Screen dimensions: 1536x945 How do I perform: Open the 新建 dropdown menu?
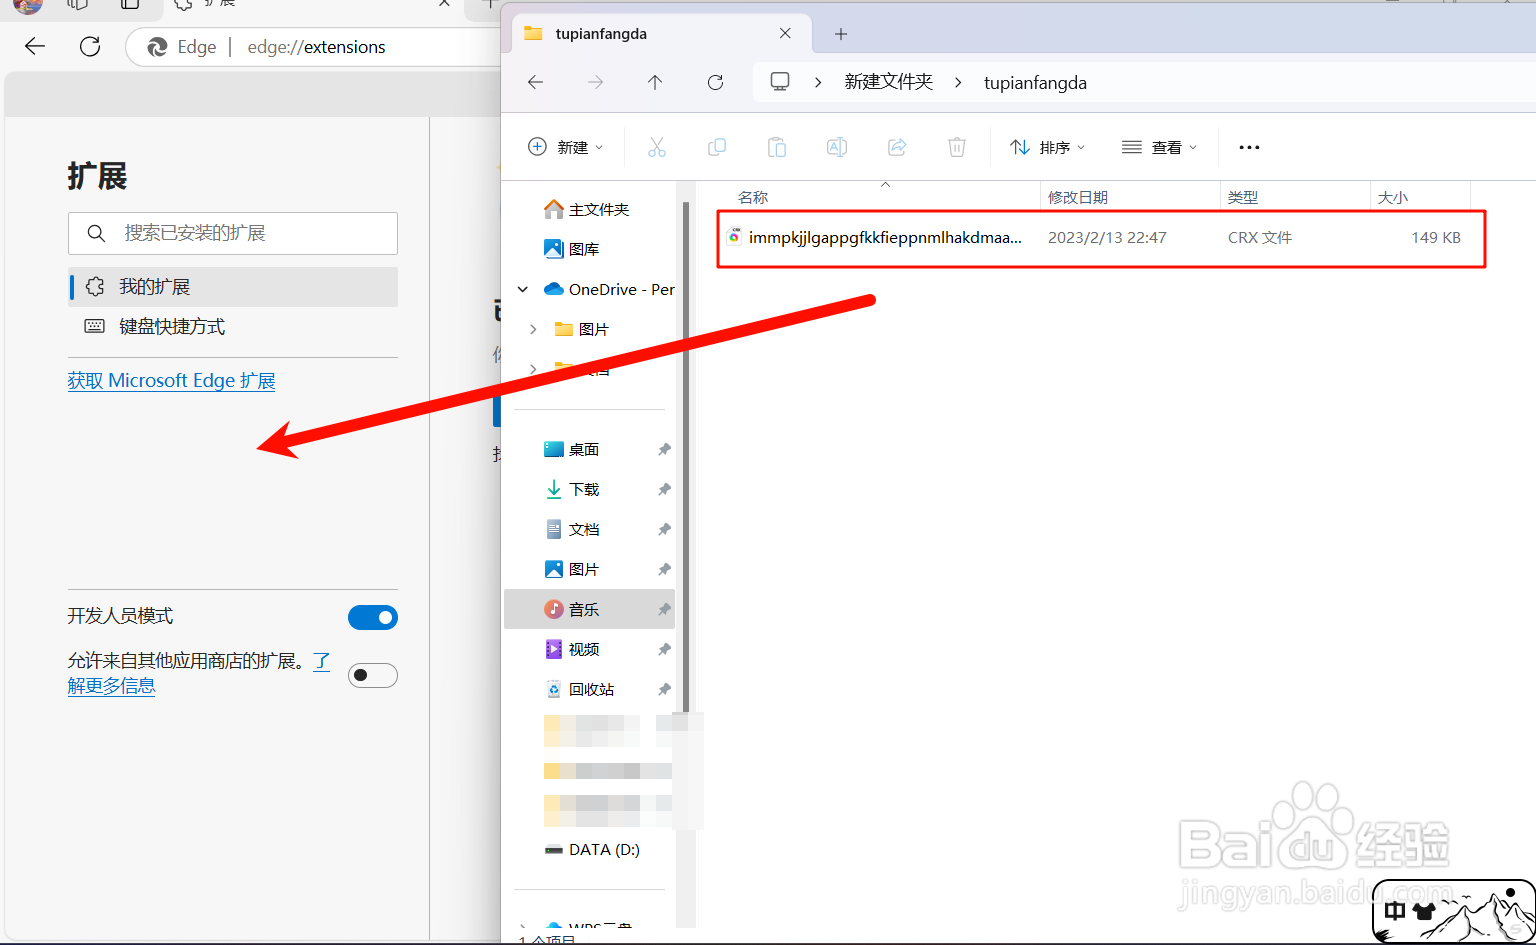coord(566,147)
